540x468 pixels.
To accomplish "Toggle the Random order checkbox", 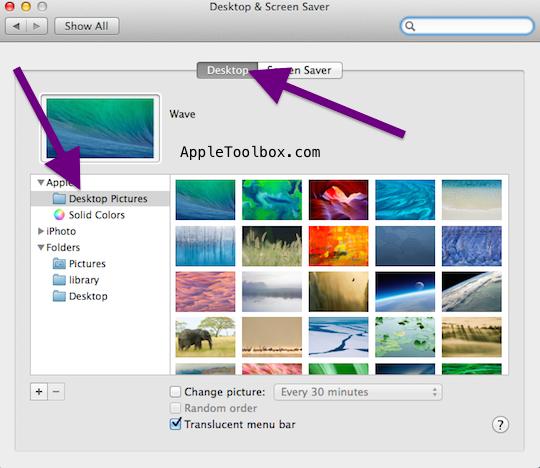I will click(175, 408).
